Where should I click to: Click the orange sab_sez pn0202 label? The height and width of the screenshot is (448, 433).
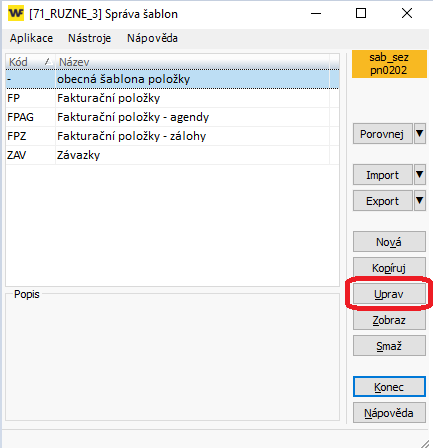click(x=389, y=64)
